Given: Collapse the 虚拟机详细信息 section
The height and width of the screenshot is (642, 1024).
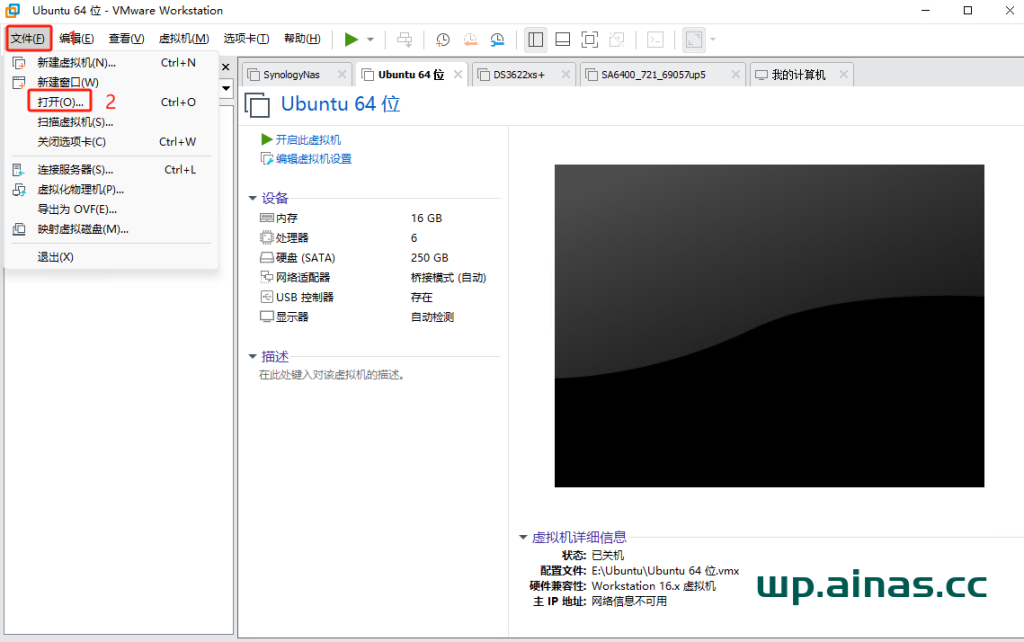Looking at the screenshot, I should (522, 538).
